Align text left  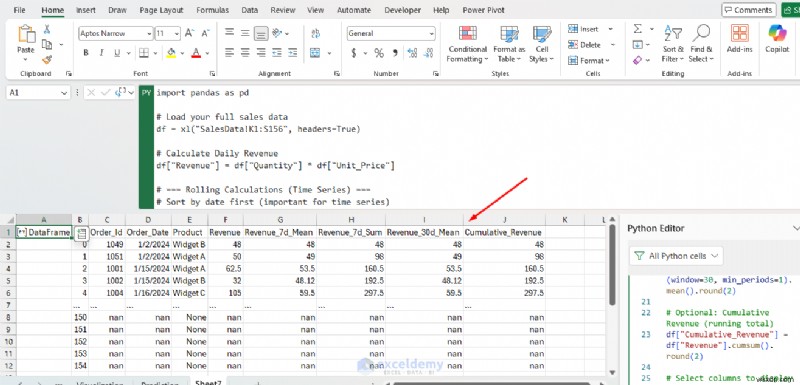230,53
